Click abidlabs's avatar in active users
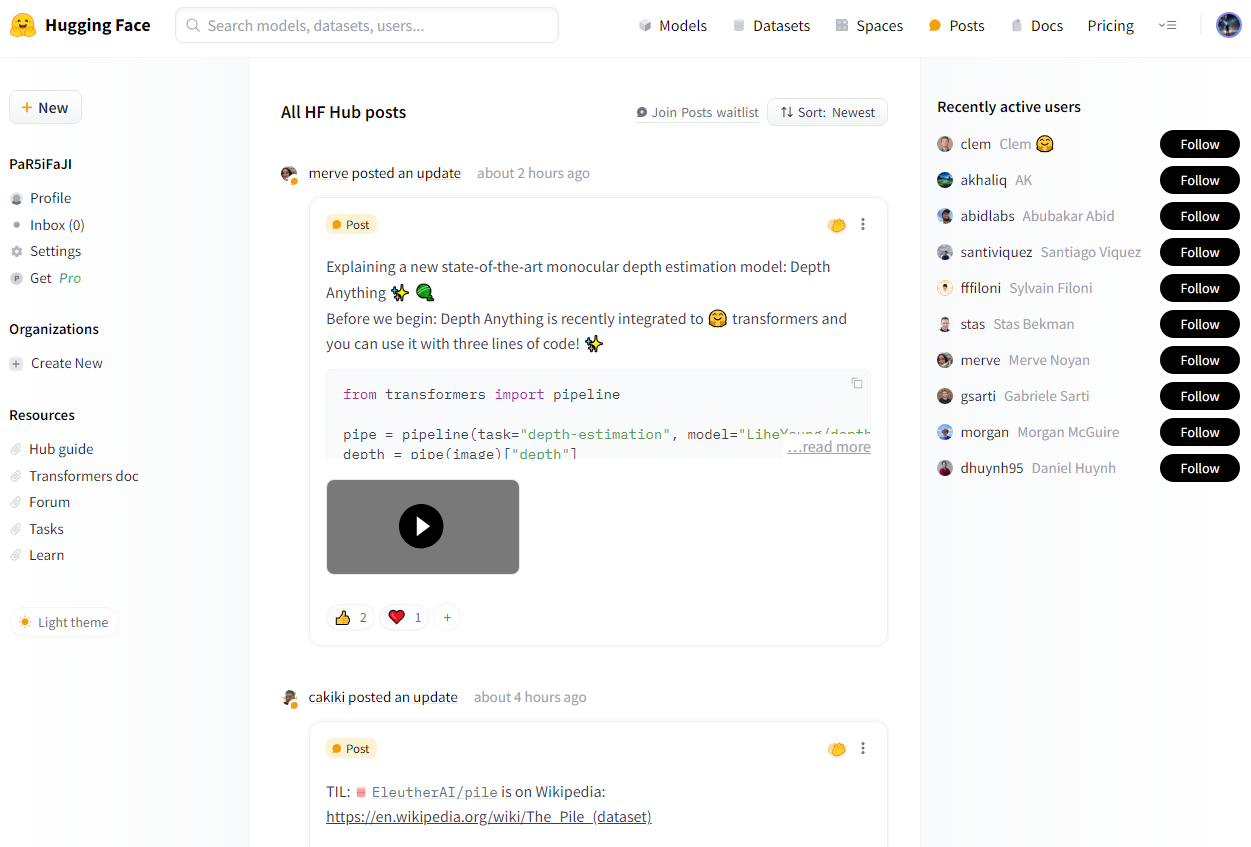This screenshot has width=1251, height=847. (x=945, y=216)
